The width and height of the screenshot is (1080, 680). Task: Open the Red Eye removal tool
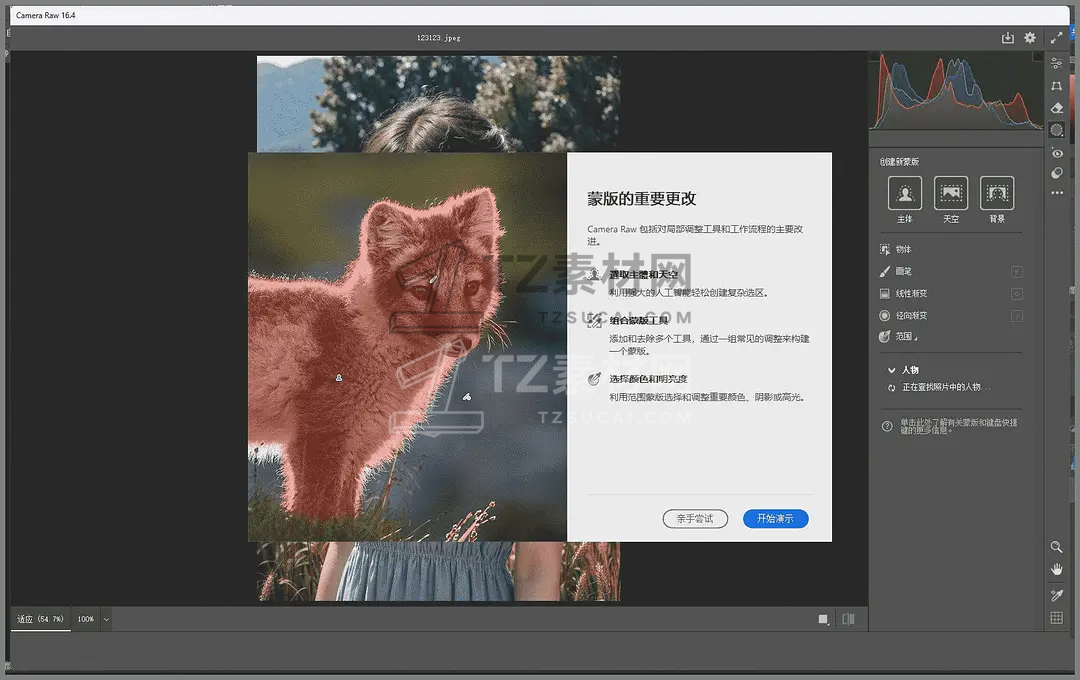click(1057, 153)
